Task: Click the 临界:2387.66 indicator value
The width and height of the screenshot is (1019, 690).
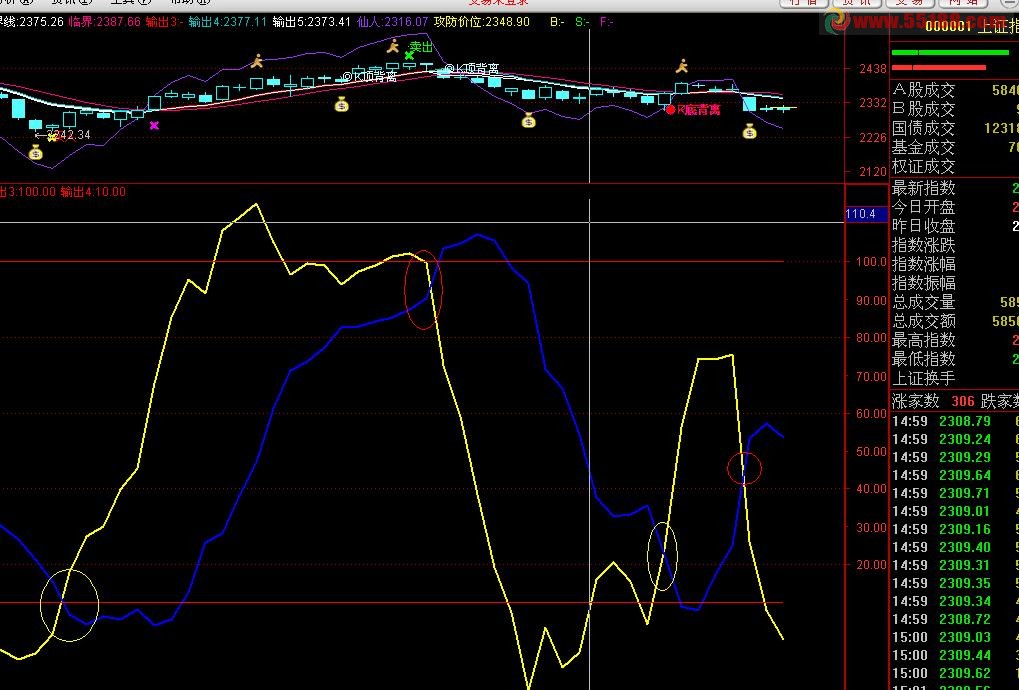Action: pos(105,22)
